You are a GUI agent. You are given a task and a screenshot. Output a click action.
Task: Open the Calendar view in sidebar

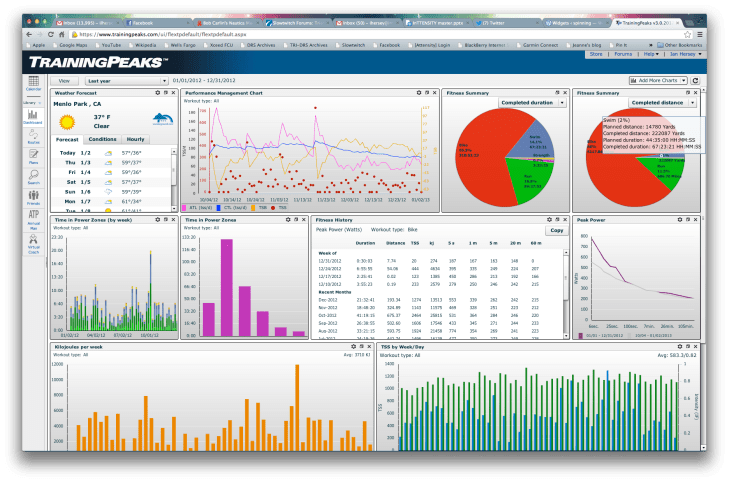(33, 85)
